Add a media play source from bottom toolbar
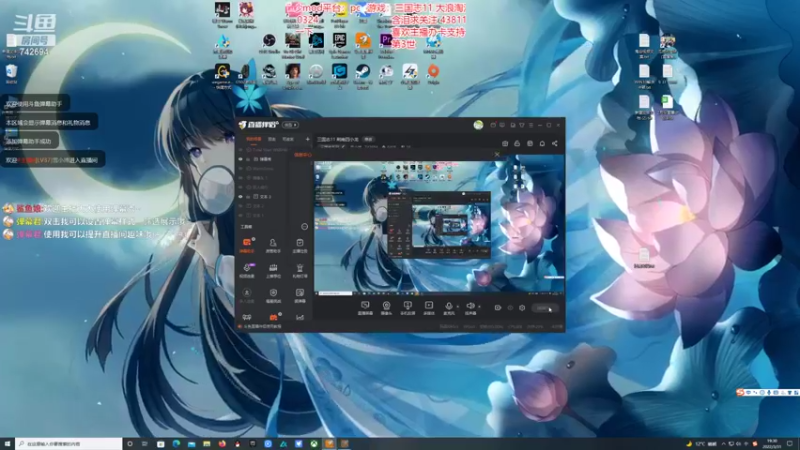 point(429,308)
